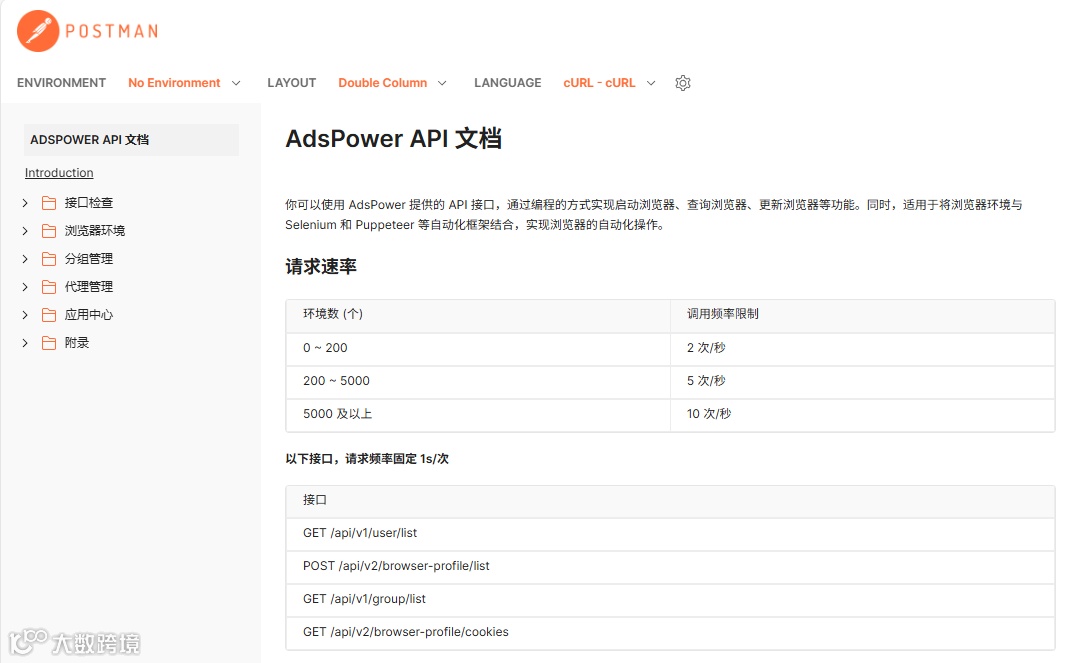Click the 接口检查 folder icon
This screenshot has height=663, width=1074.
49,203
